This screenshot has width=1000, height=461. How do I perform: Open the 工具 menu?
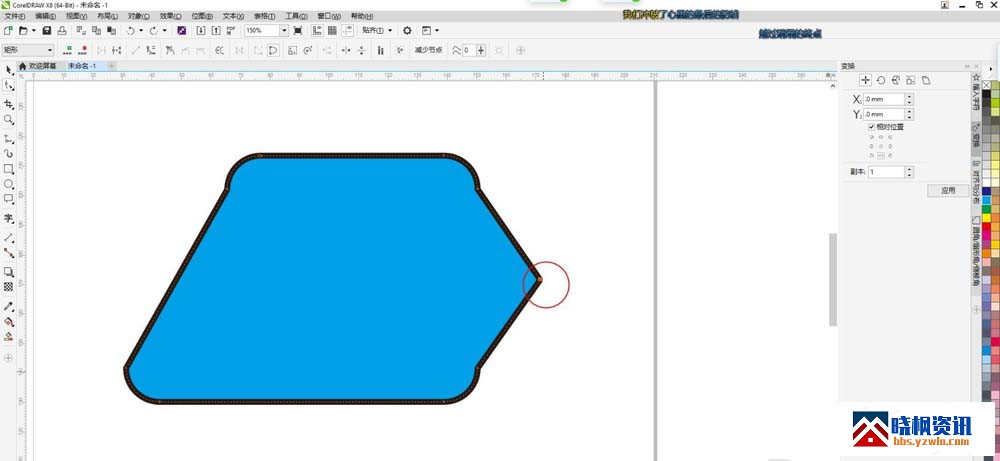[296, 16]
